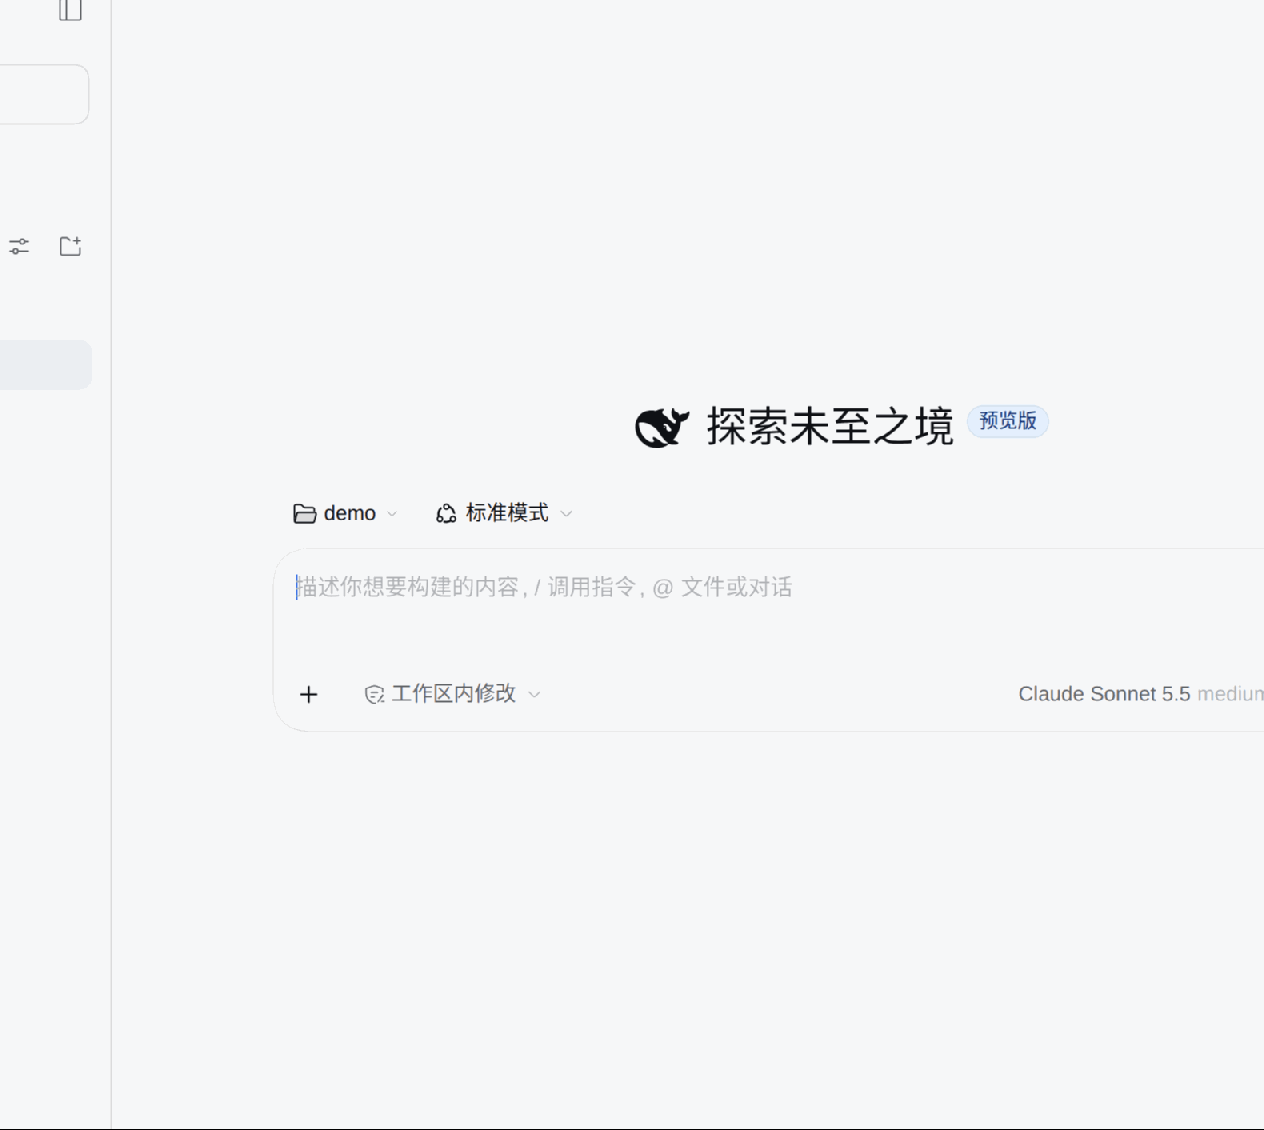This screenshot has width=1264, height=1130.
Task: Open the demo project dropdown
Action: point(345,514)
